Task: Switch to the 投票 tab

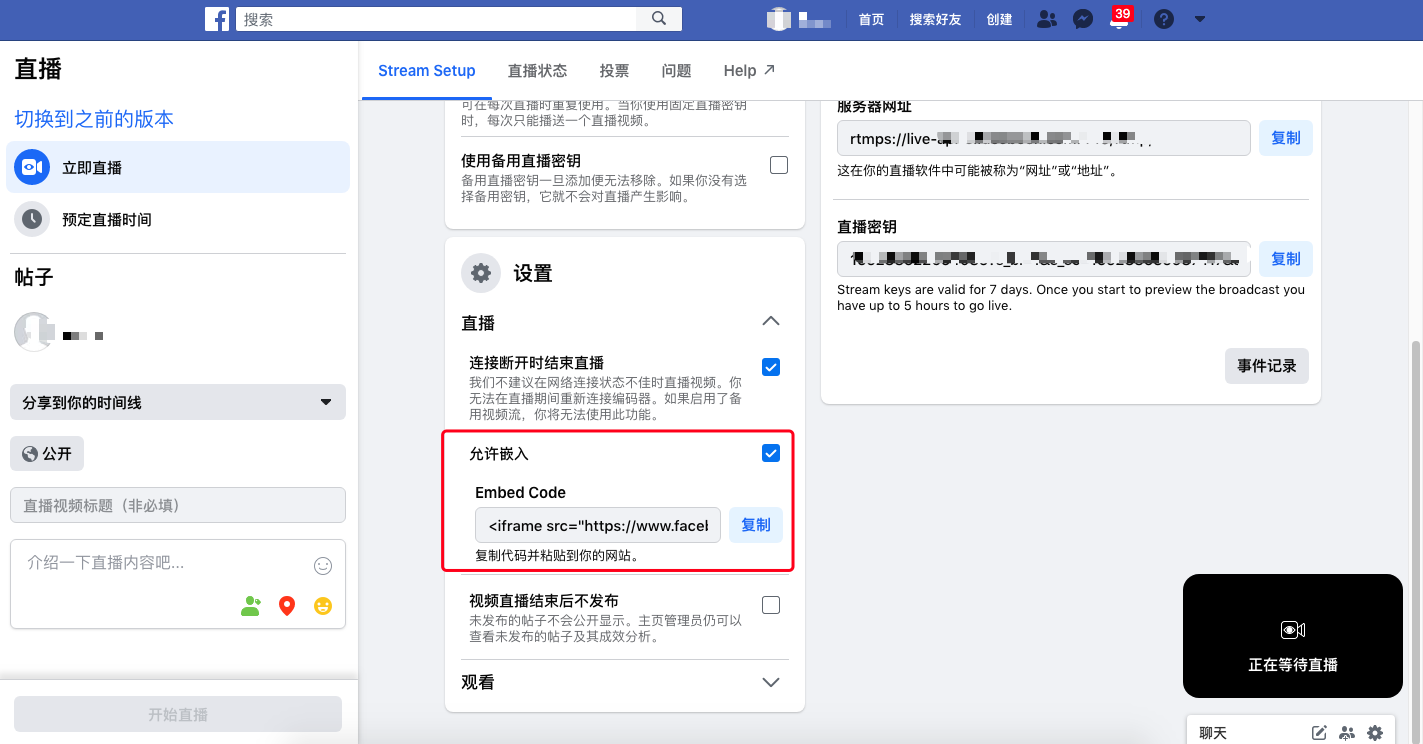Action: pyautogui.click(x=614, y=70)
